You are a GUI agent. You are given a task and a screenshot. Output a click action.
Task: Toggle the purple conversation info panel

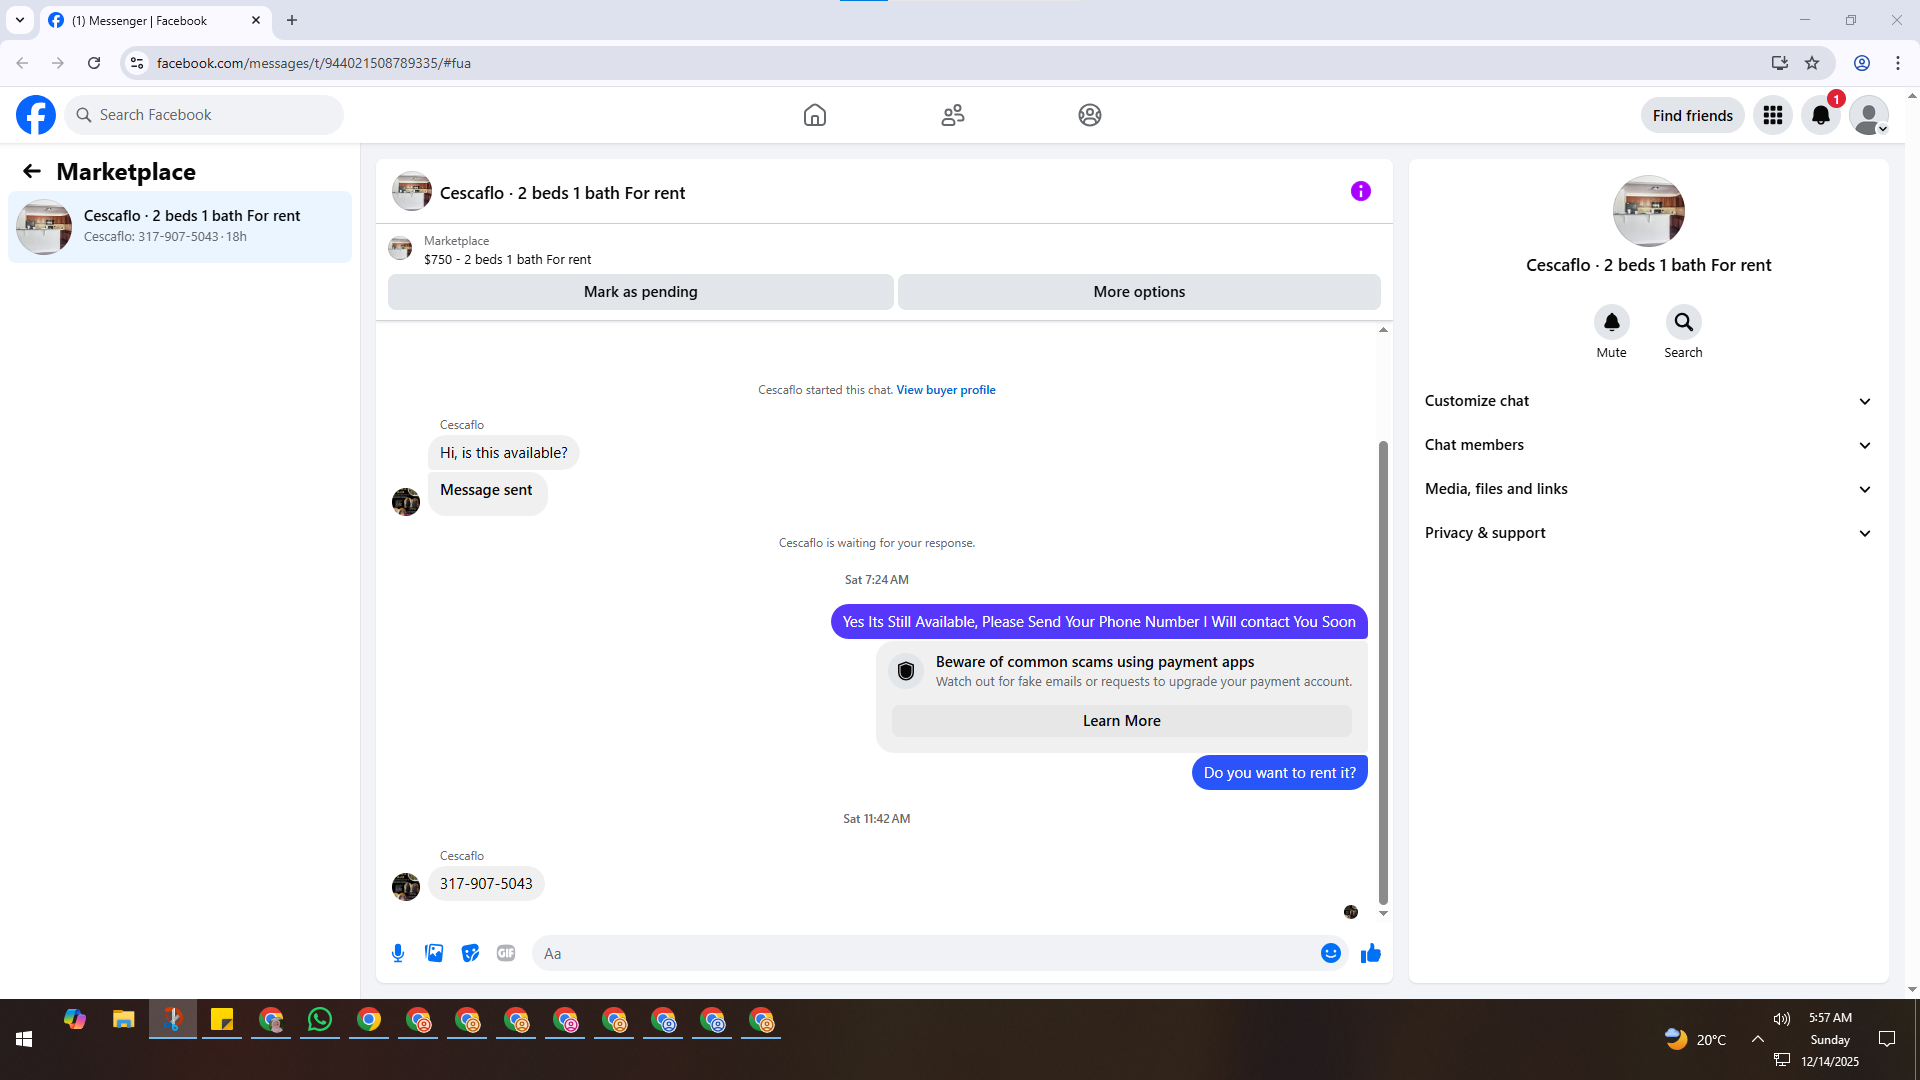click(1361, 191)
